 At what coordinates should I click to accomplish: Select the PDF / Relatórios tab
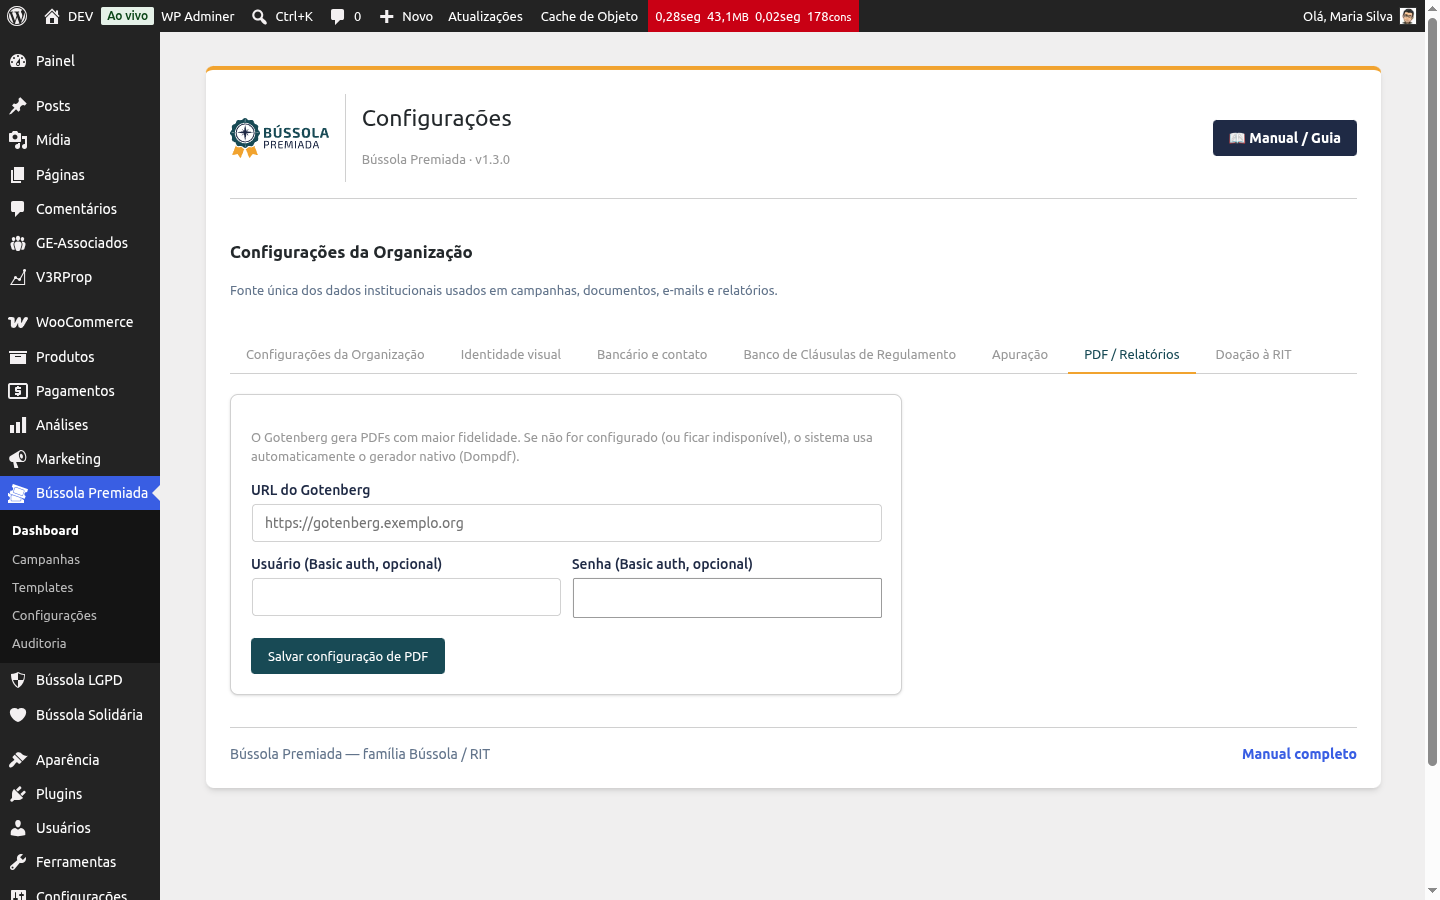pyautogui.click(x=1132, y=355)
